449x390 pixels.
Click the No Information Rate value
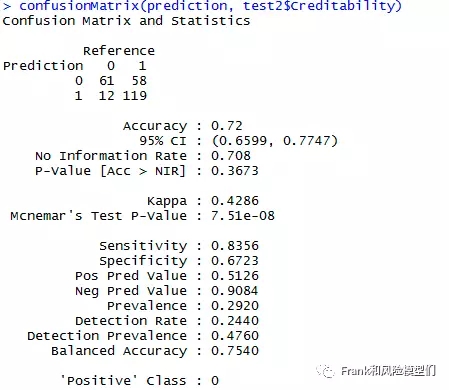[231, 156]
